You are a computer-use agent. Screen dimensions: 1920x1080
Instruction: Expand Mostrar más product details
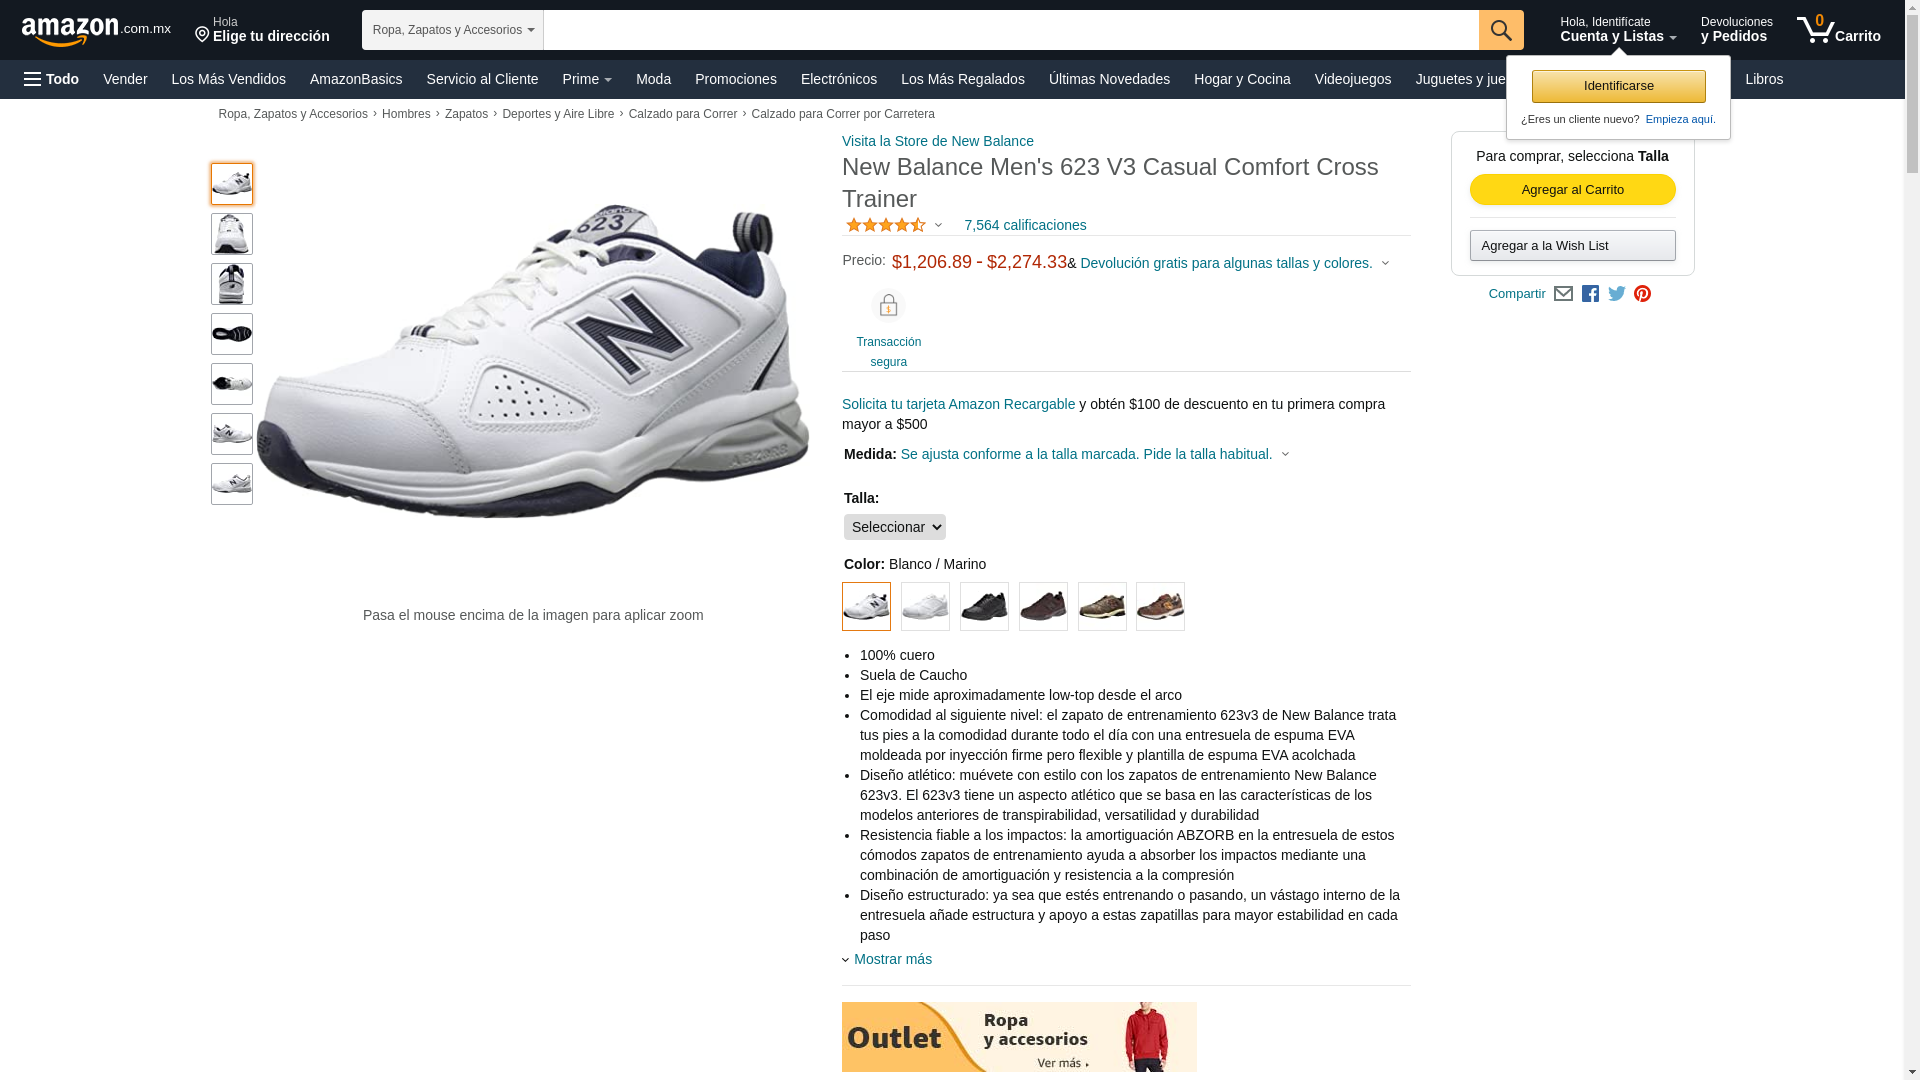click(x=892, y=959)
